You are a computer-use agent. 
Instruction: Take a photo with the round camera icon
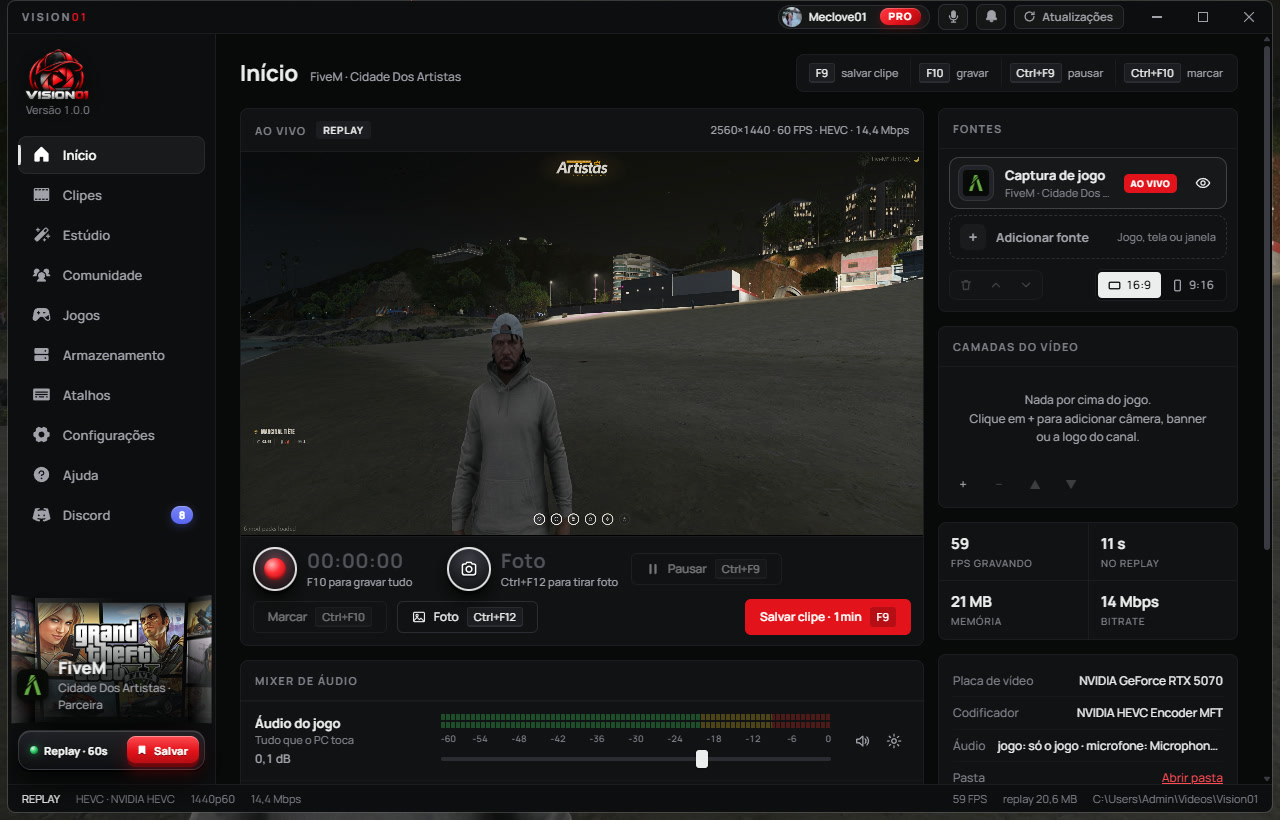(x=469, y=569)
